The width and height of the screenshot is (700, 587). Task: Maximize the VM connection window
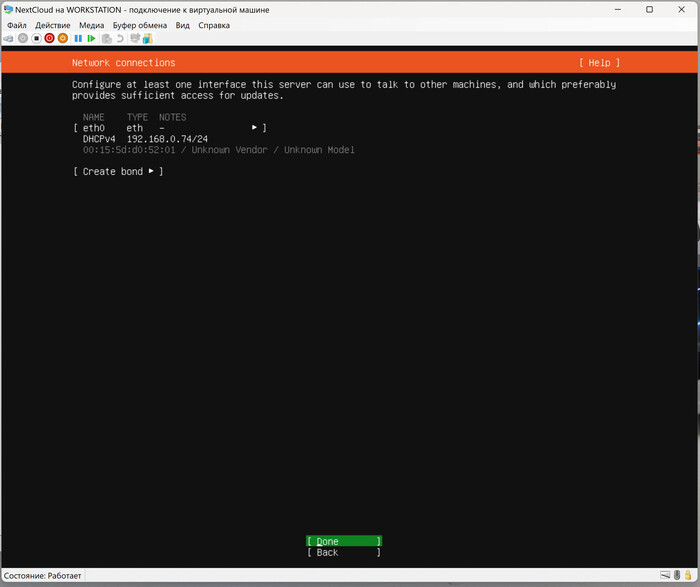click(x=650, y=9)
